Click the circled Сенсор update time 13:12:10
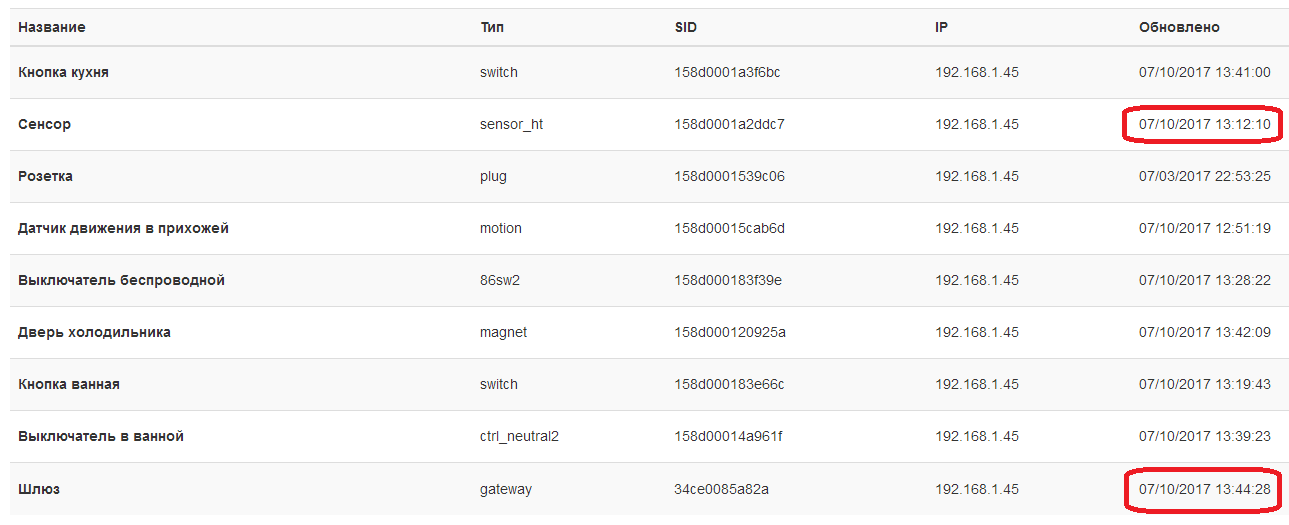This screenshot has height=525, width=1289. [x=1204, y=124]
